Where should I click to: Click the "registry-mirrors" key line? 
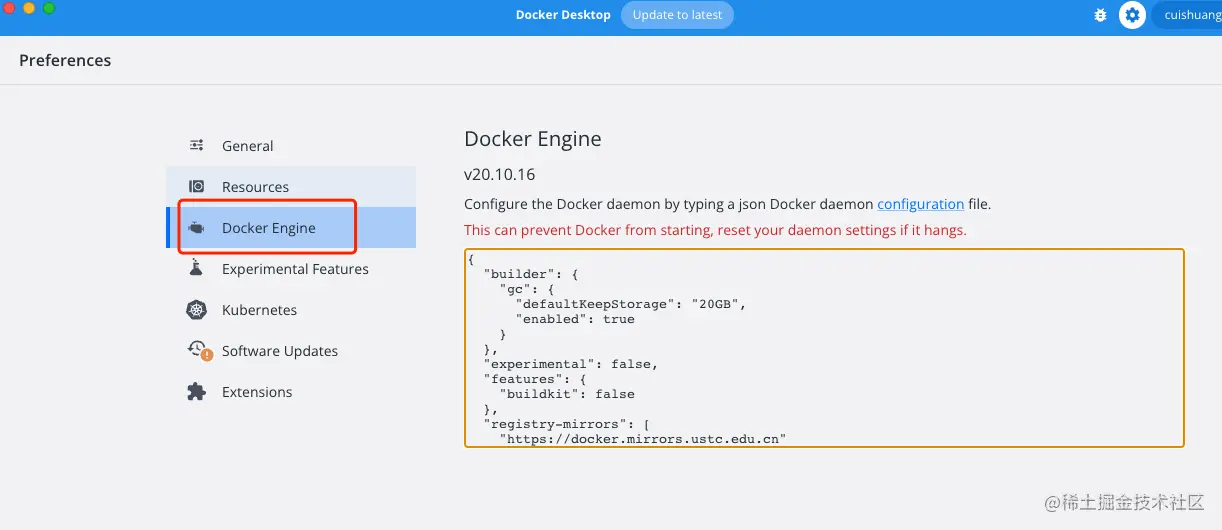click(567, 424)
